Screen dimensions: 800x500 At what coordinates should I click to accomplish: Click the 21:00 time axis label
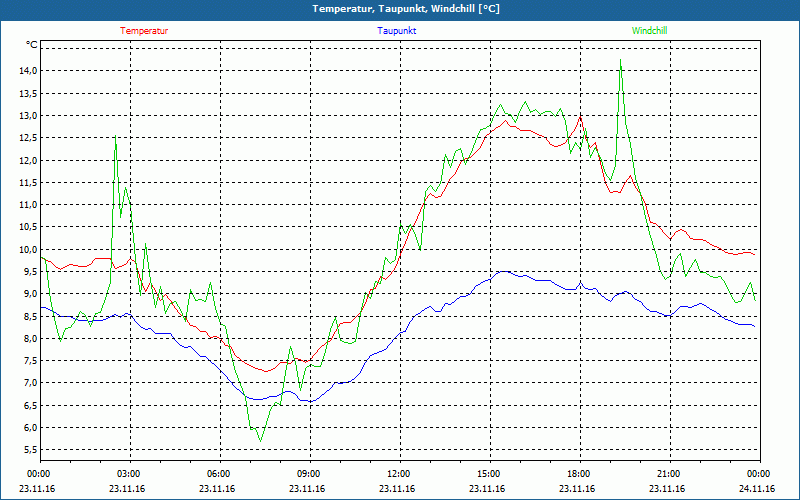click(x=668, y=474)
